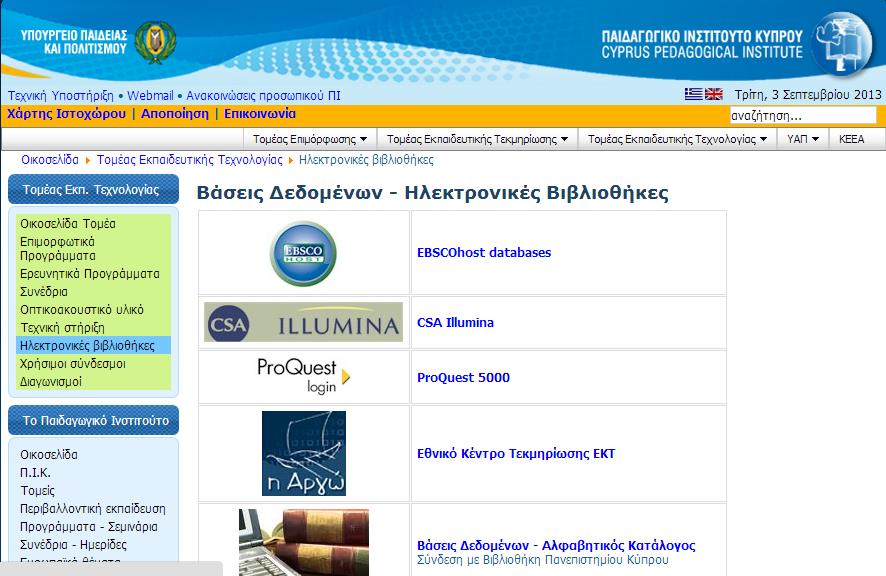Click the CSA Illumina banner image
The image size is (886, 576).
tap(303, 322)
